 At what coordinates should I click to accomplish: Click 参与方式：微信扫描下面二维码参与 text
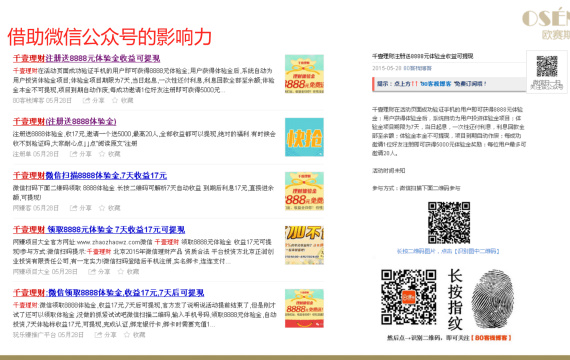[416, 188]
